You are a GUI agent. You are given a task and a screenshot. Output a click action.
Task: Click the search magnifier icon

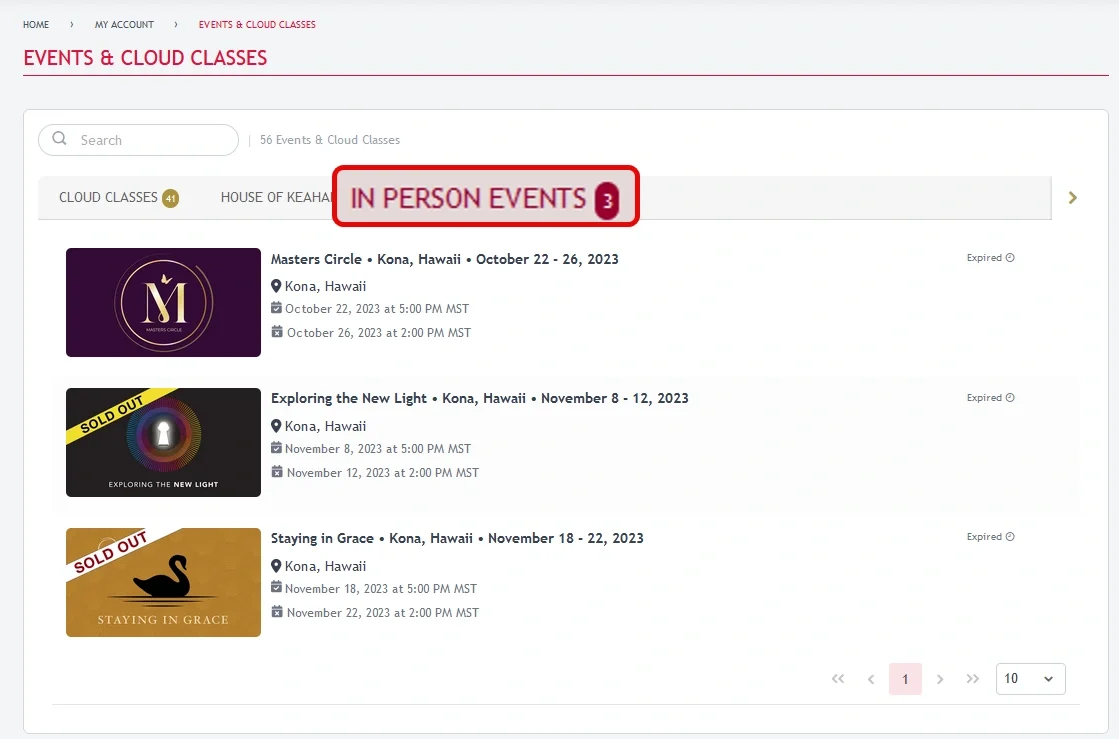click(x=60, y=139)
